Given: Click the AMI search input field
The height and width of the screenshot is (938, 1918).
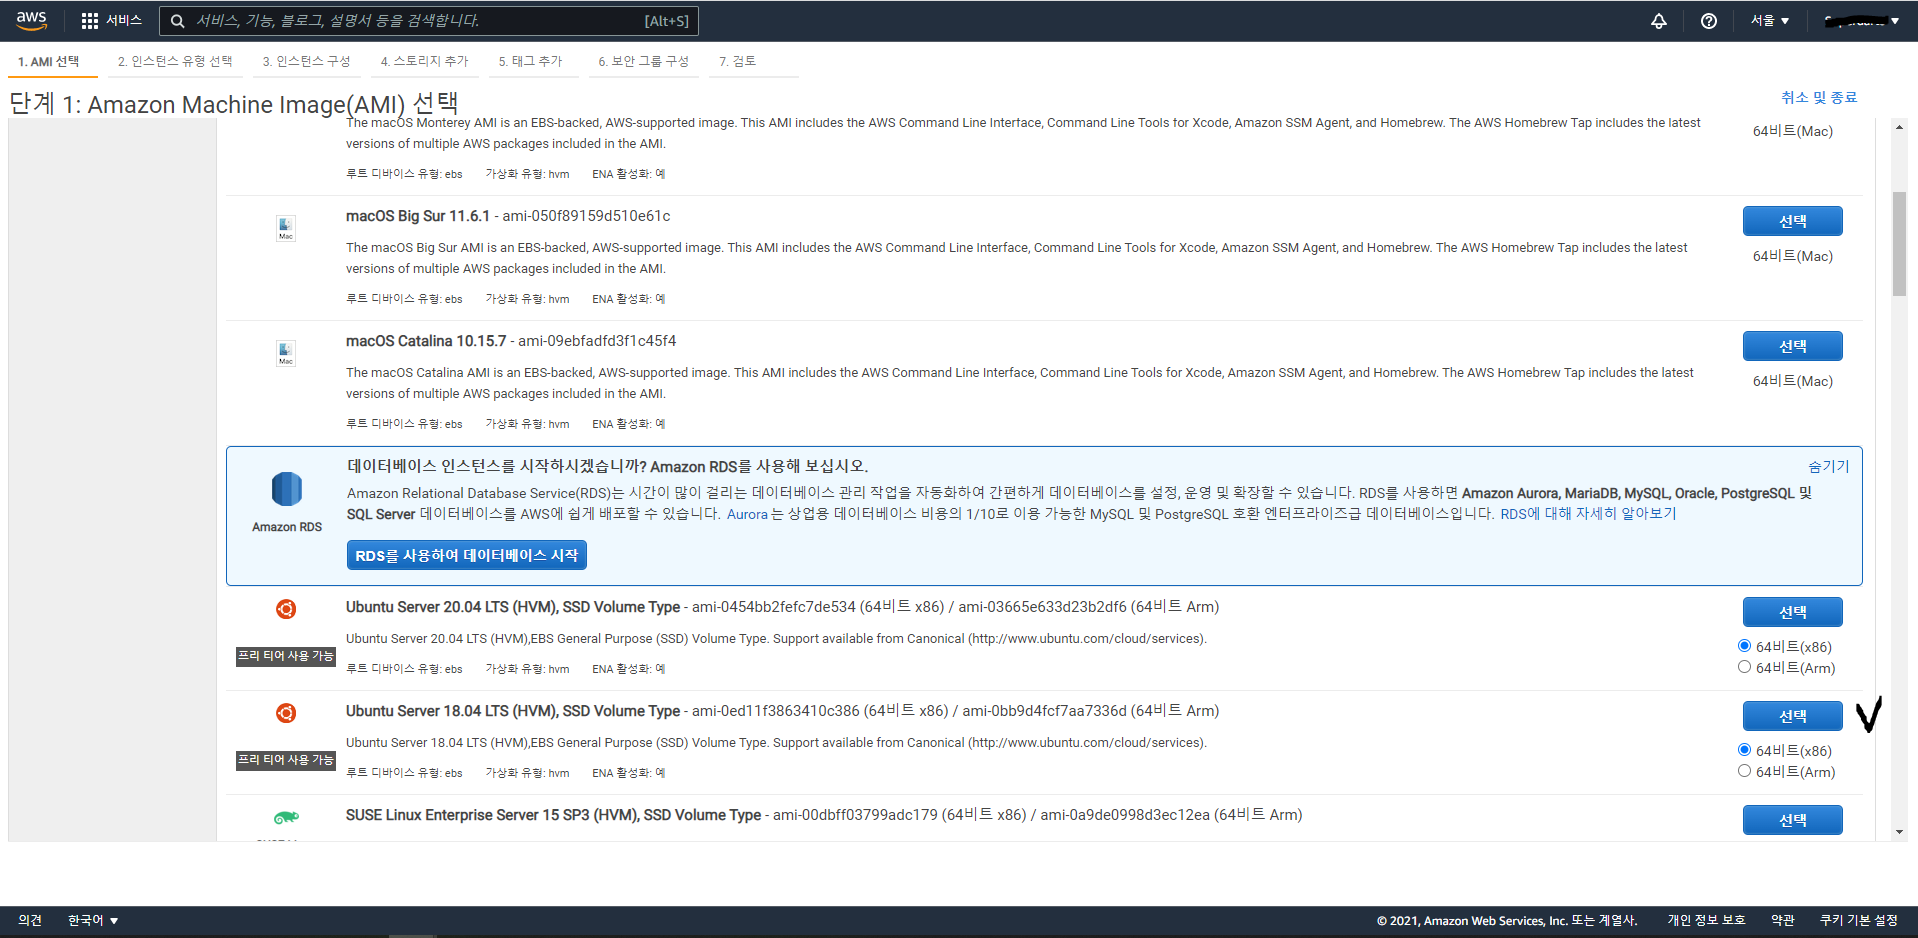Looking at the screenshot, I should (428, 21).
